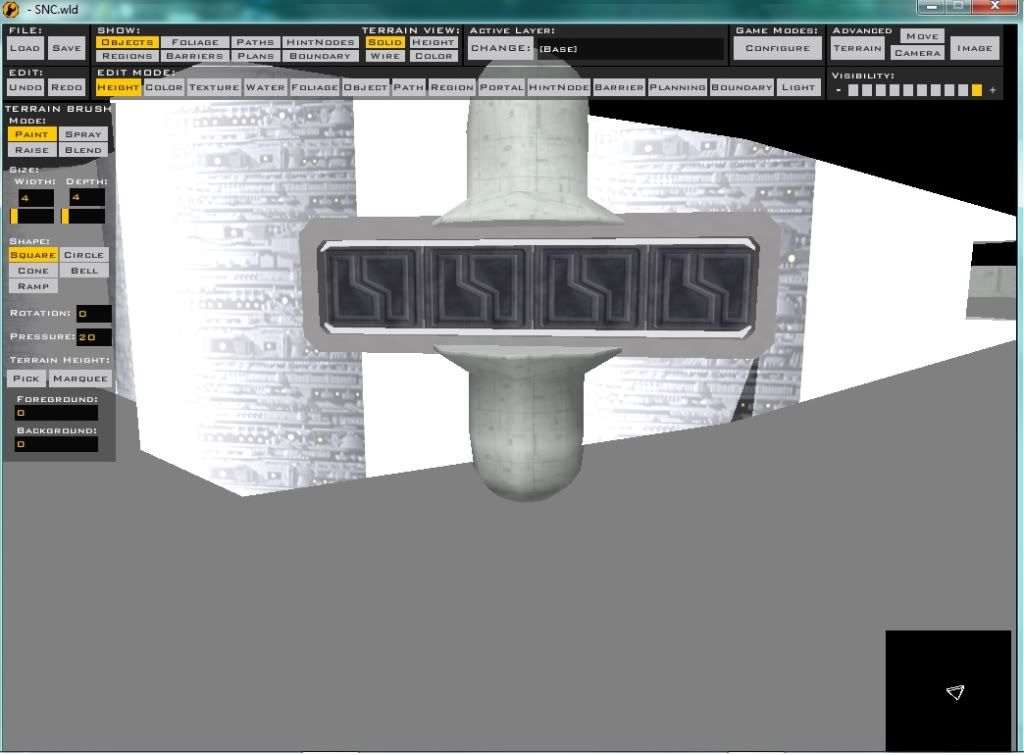Toggle Plans visibility in Show group

pyautogui.click(x=255, y=56)
